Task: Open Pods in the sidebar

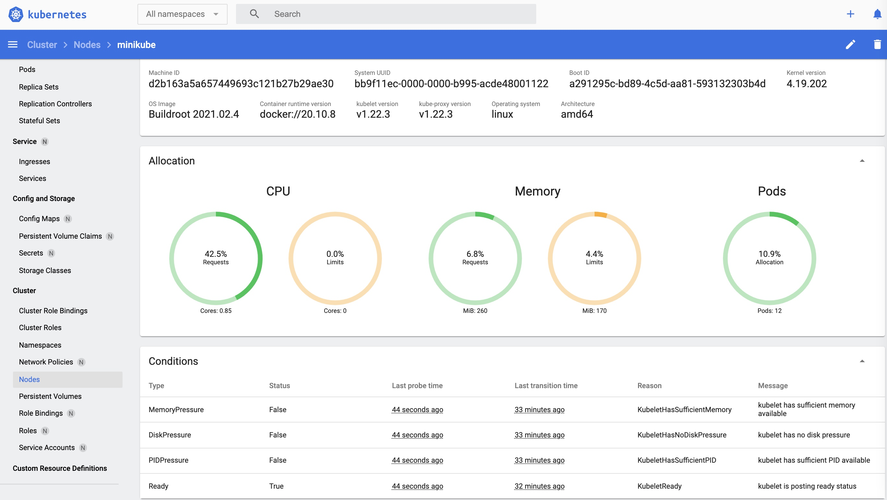Action: pyautogui.click(x=27, y=70)
